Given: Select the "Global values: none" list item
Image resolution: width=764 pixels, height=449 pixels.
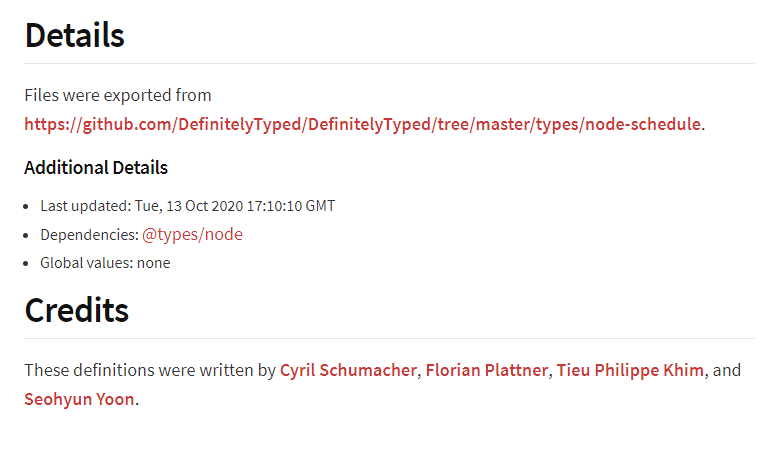Looking at the screenshot, I should coord(105,263).
